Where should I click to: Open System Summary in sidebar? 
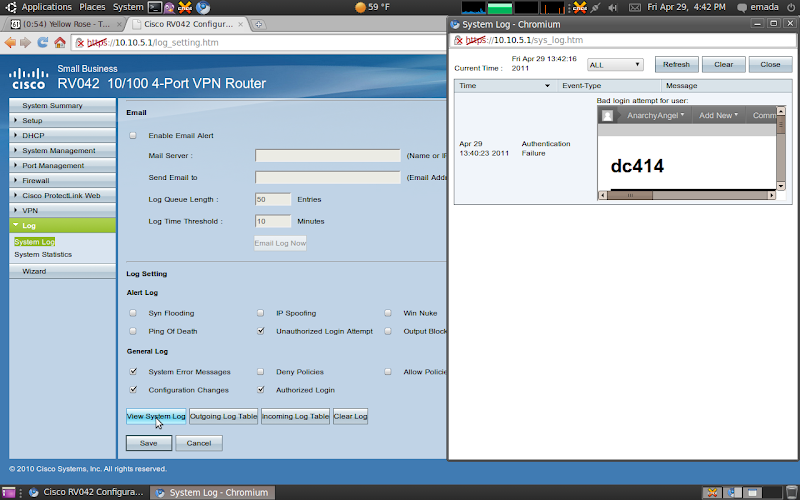click(62, 106)
